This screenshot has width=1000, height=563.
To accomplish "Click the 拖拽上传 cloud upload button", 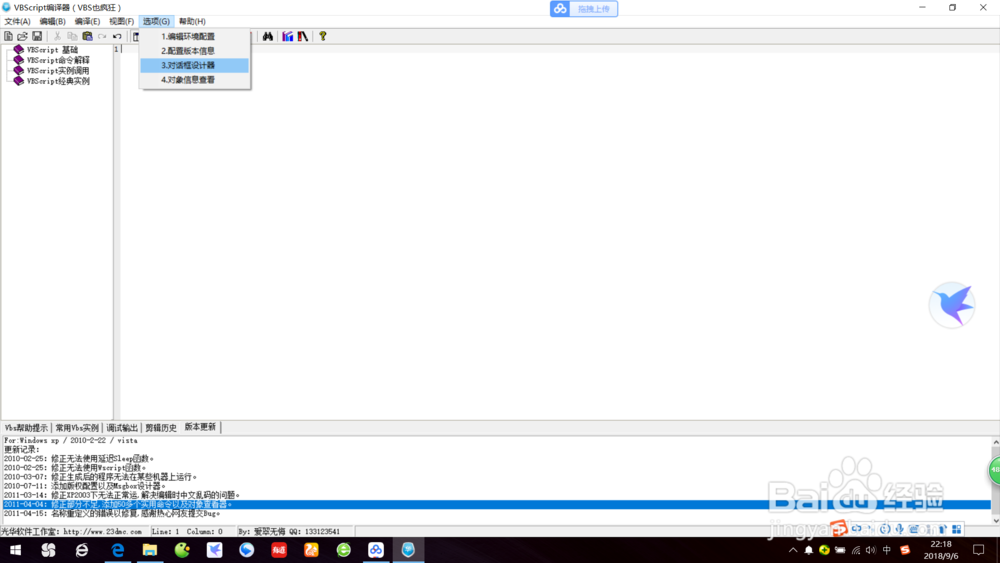I will pos(584,9).
